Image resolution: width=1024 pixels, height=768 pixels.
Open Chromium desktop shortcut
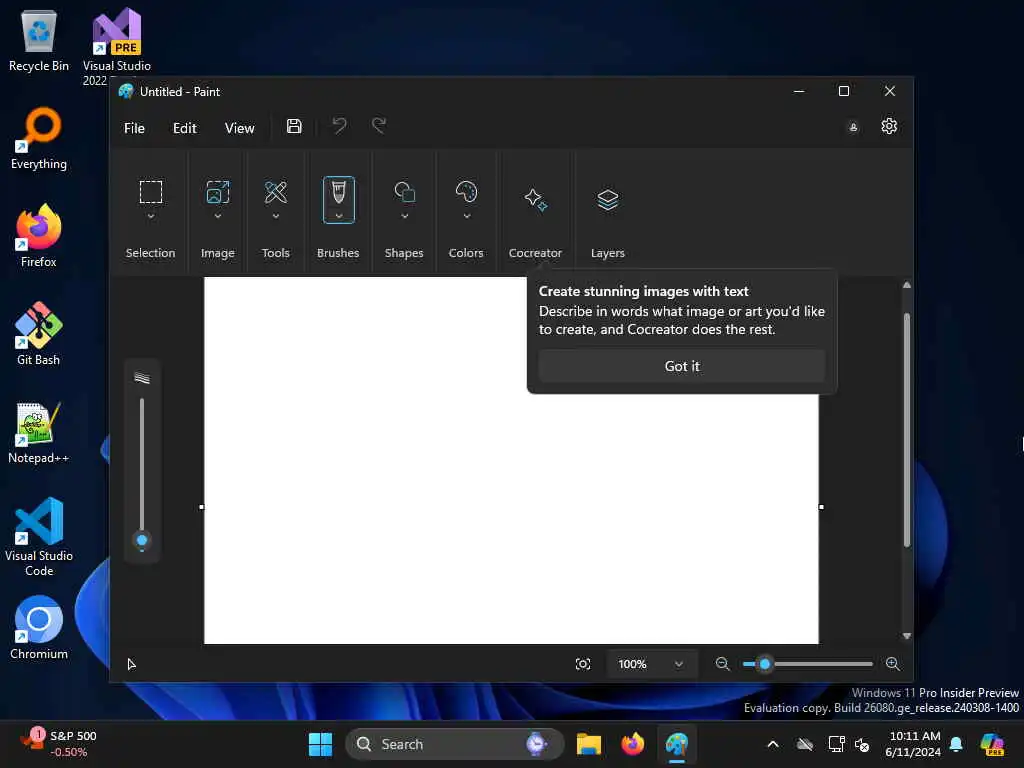click(x=39, y=628)
